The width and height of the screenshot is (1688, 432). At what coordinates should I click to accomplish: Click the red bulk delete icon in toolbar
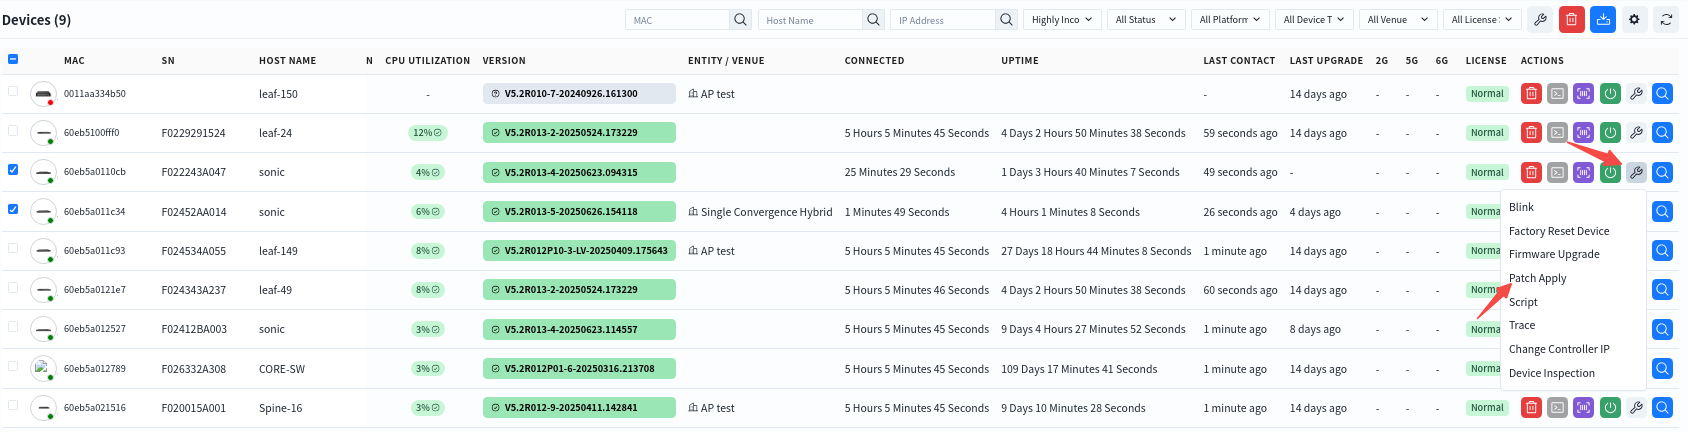[1572, 19]
